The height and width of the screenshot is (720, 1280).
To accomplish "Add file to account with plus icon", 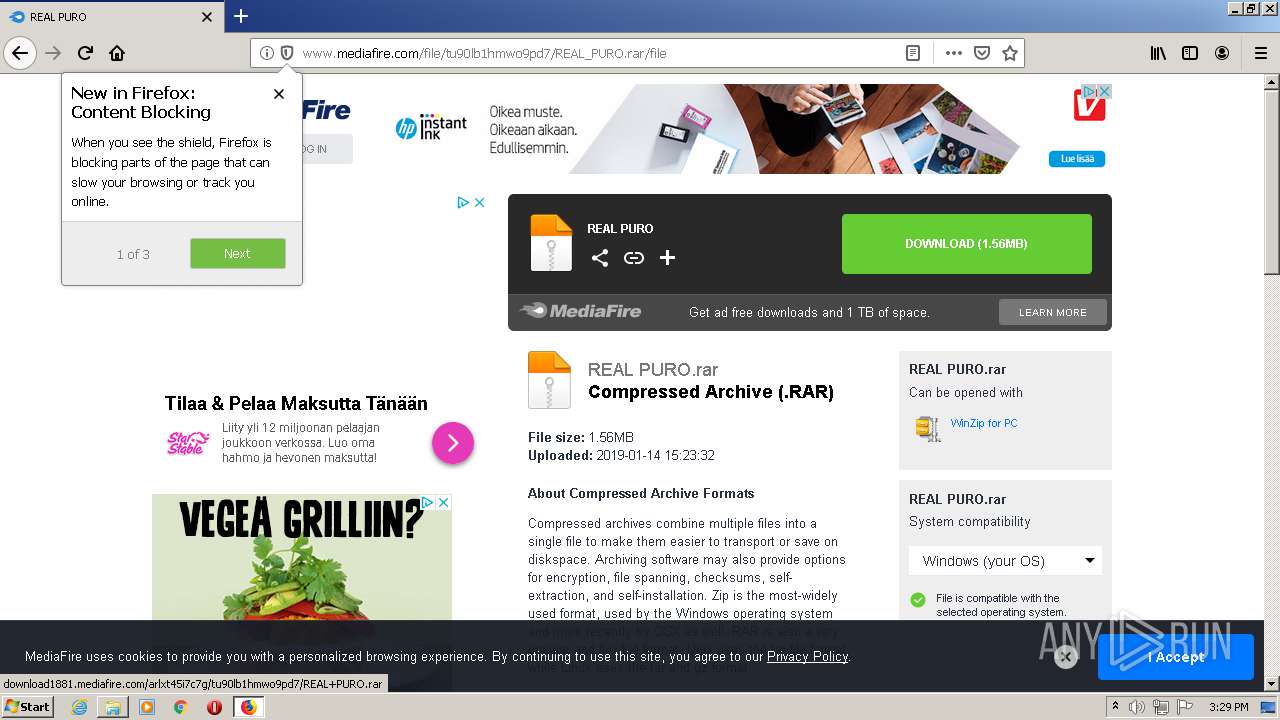I will [668, 258].
